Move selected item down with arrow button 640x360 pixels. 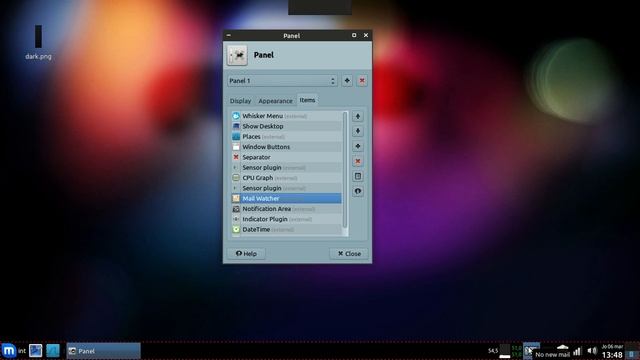[x=358, y=131]
